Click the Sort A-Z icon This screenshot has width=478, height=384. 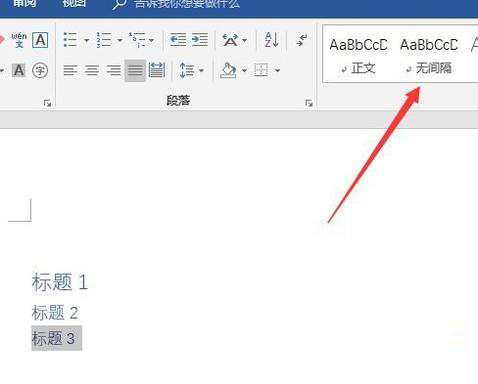coord(272,40)
